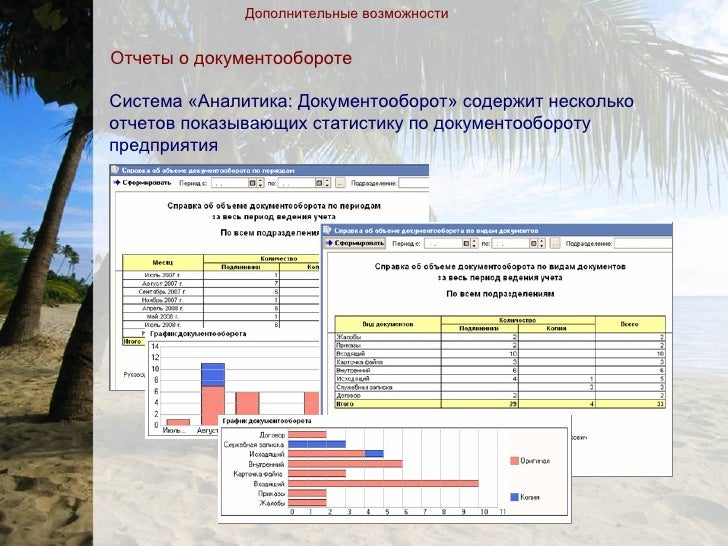This screenshot has width=728, height=546.
Task: Select the Внутренний table row
Action: click(500, 370)
